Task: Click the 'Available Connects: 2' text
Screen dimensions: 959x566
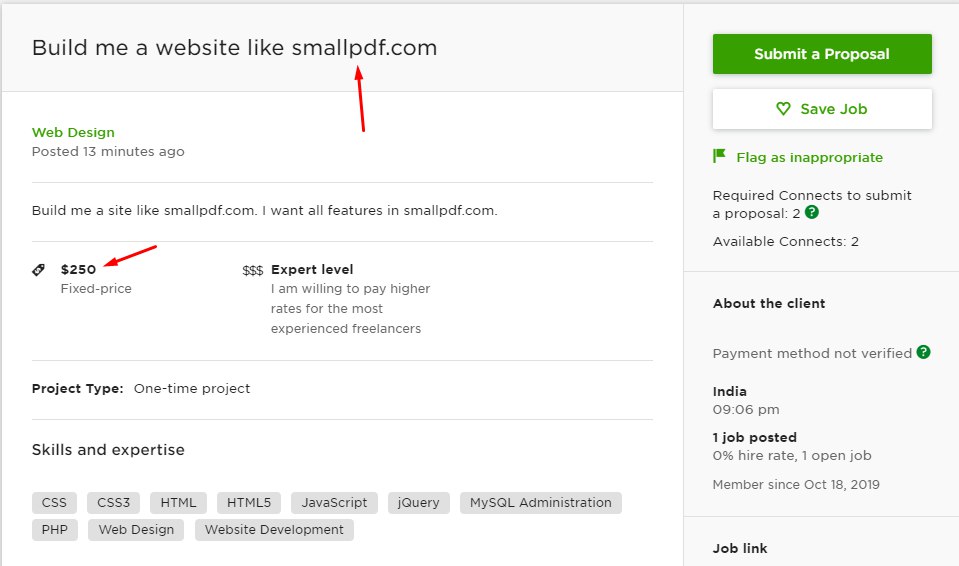Action: 785,241
